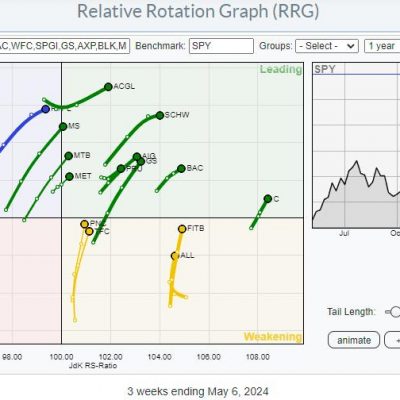Select the BAC data point
Image resolution: width=400 pixels, height=400 pixels.
click(x=181, y=169)
